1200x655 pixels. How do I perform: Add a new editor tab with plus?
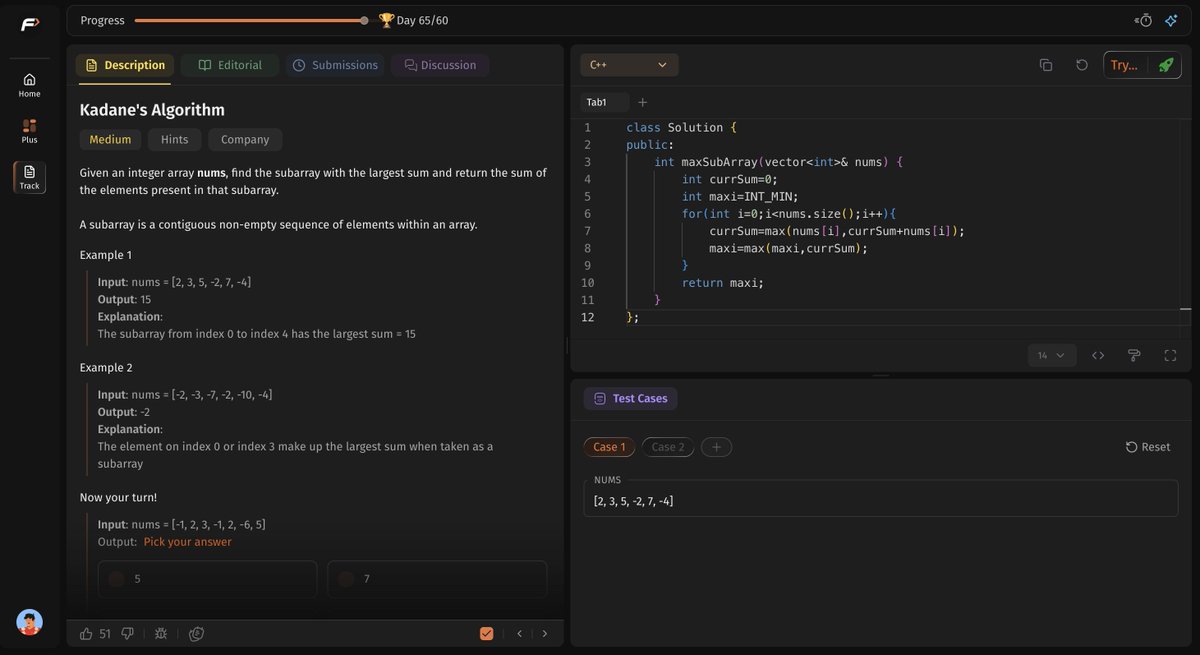[643, 102]
